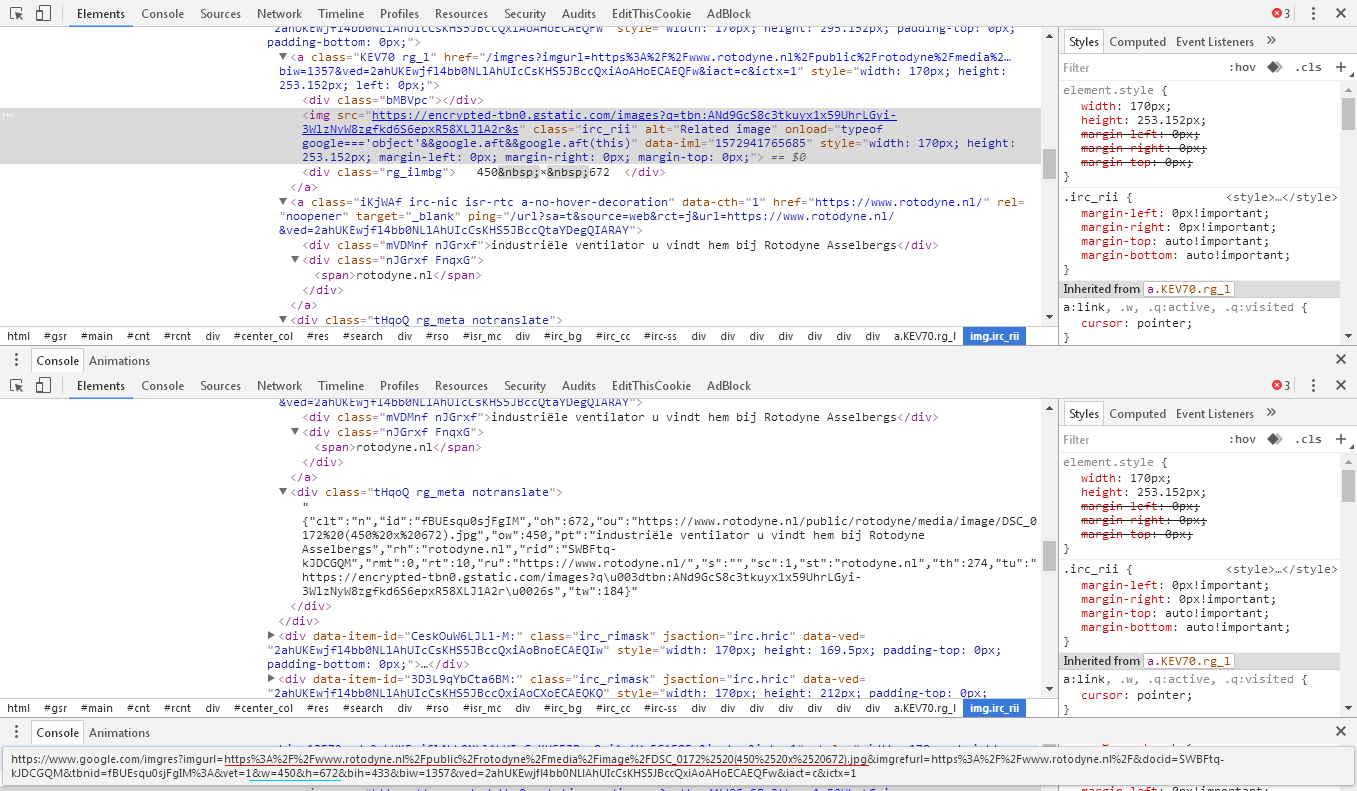Toggle device toolbar icon in lower DevTools
Viewport: 1357px width, 791px height.
point(43,385)
